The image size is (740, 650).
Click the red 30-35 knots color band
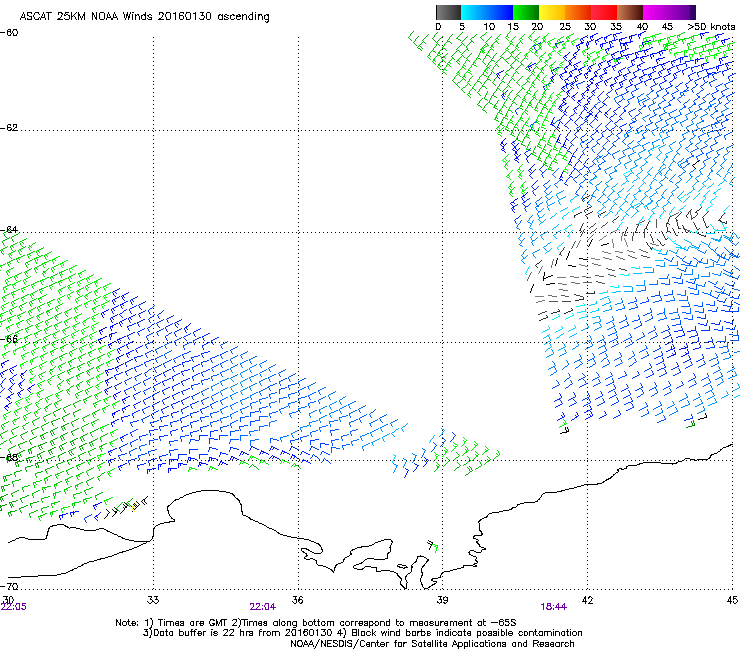[x=604, y=12]
